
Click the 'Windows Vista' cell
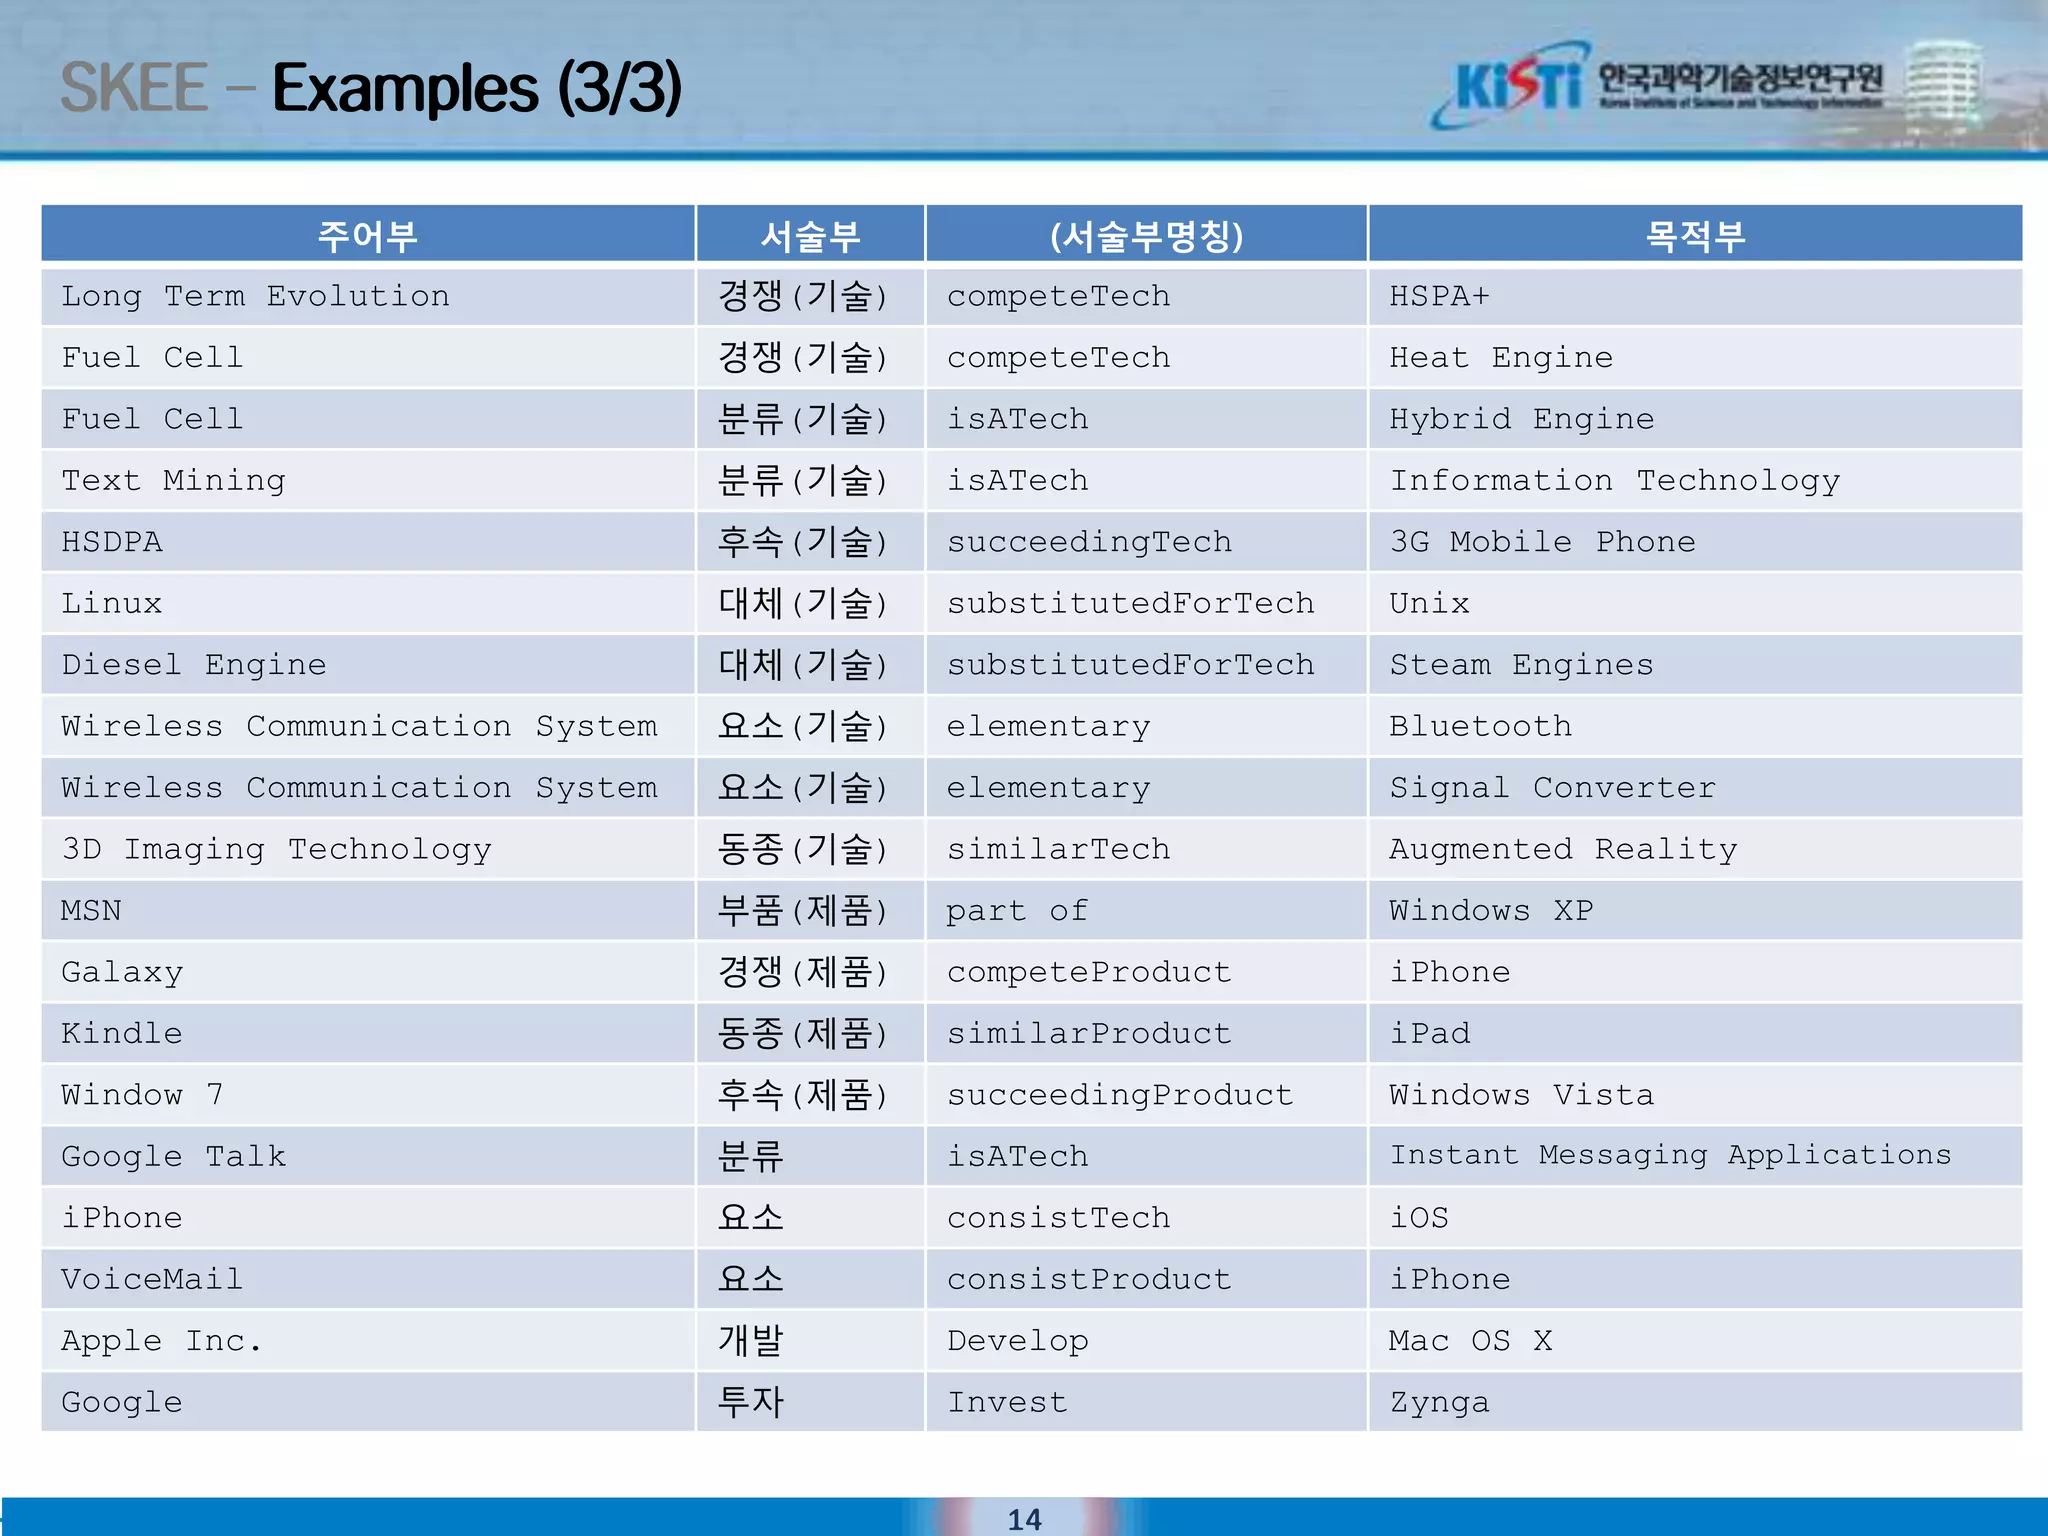1695,1095
